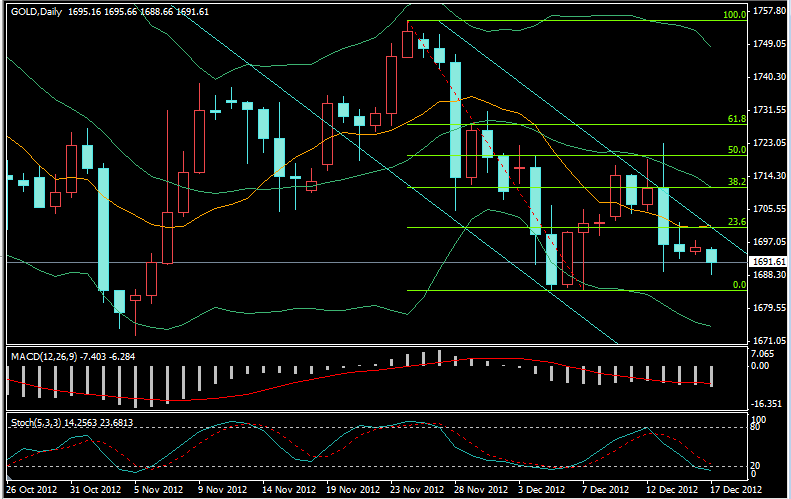791x499 pixels.
Task: Select the 38.2 Fibonacci level label
Action: tap(737, 182)
